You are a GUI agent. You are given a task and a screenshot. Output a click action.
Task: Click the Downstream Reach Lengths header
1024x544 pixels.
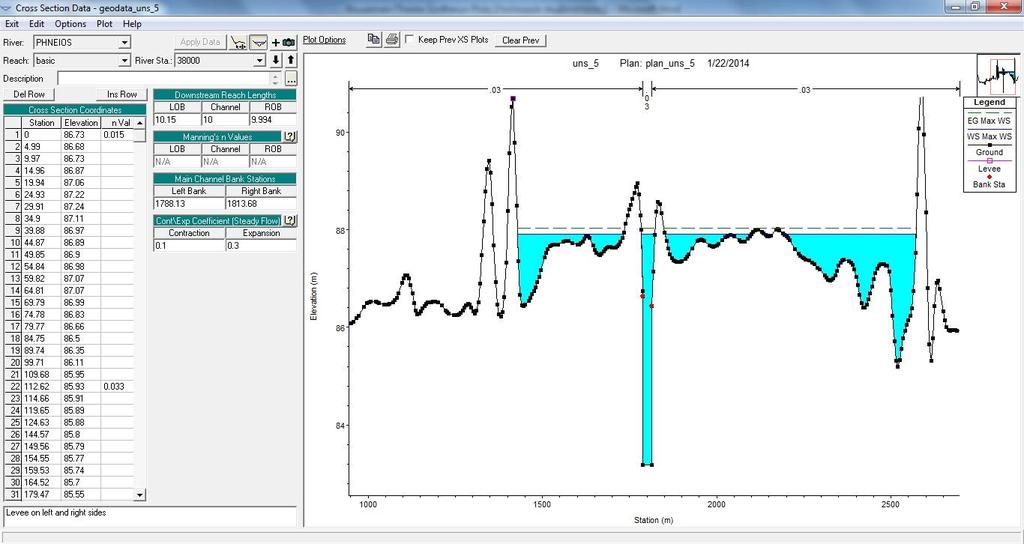225,95
